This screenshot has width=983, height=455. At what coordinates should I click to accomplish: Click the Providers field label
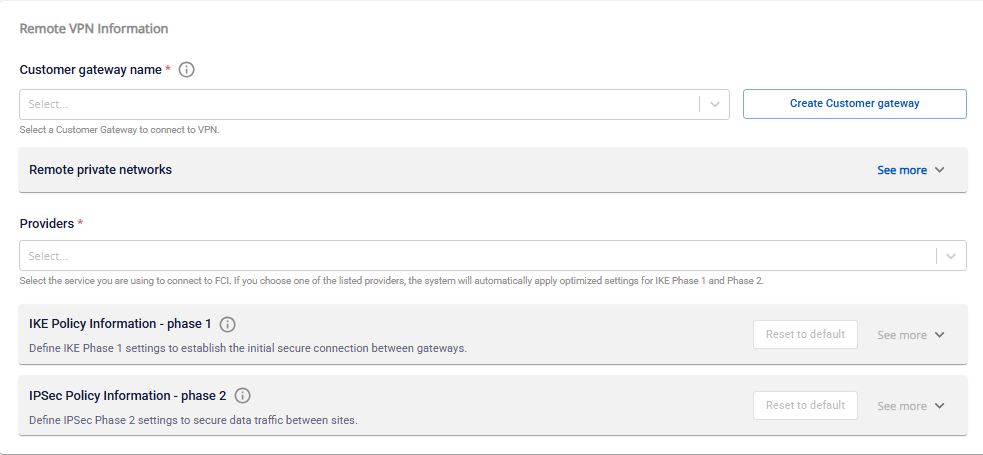pos(45,223)
